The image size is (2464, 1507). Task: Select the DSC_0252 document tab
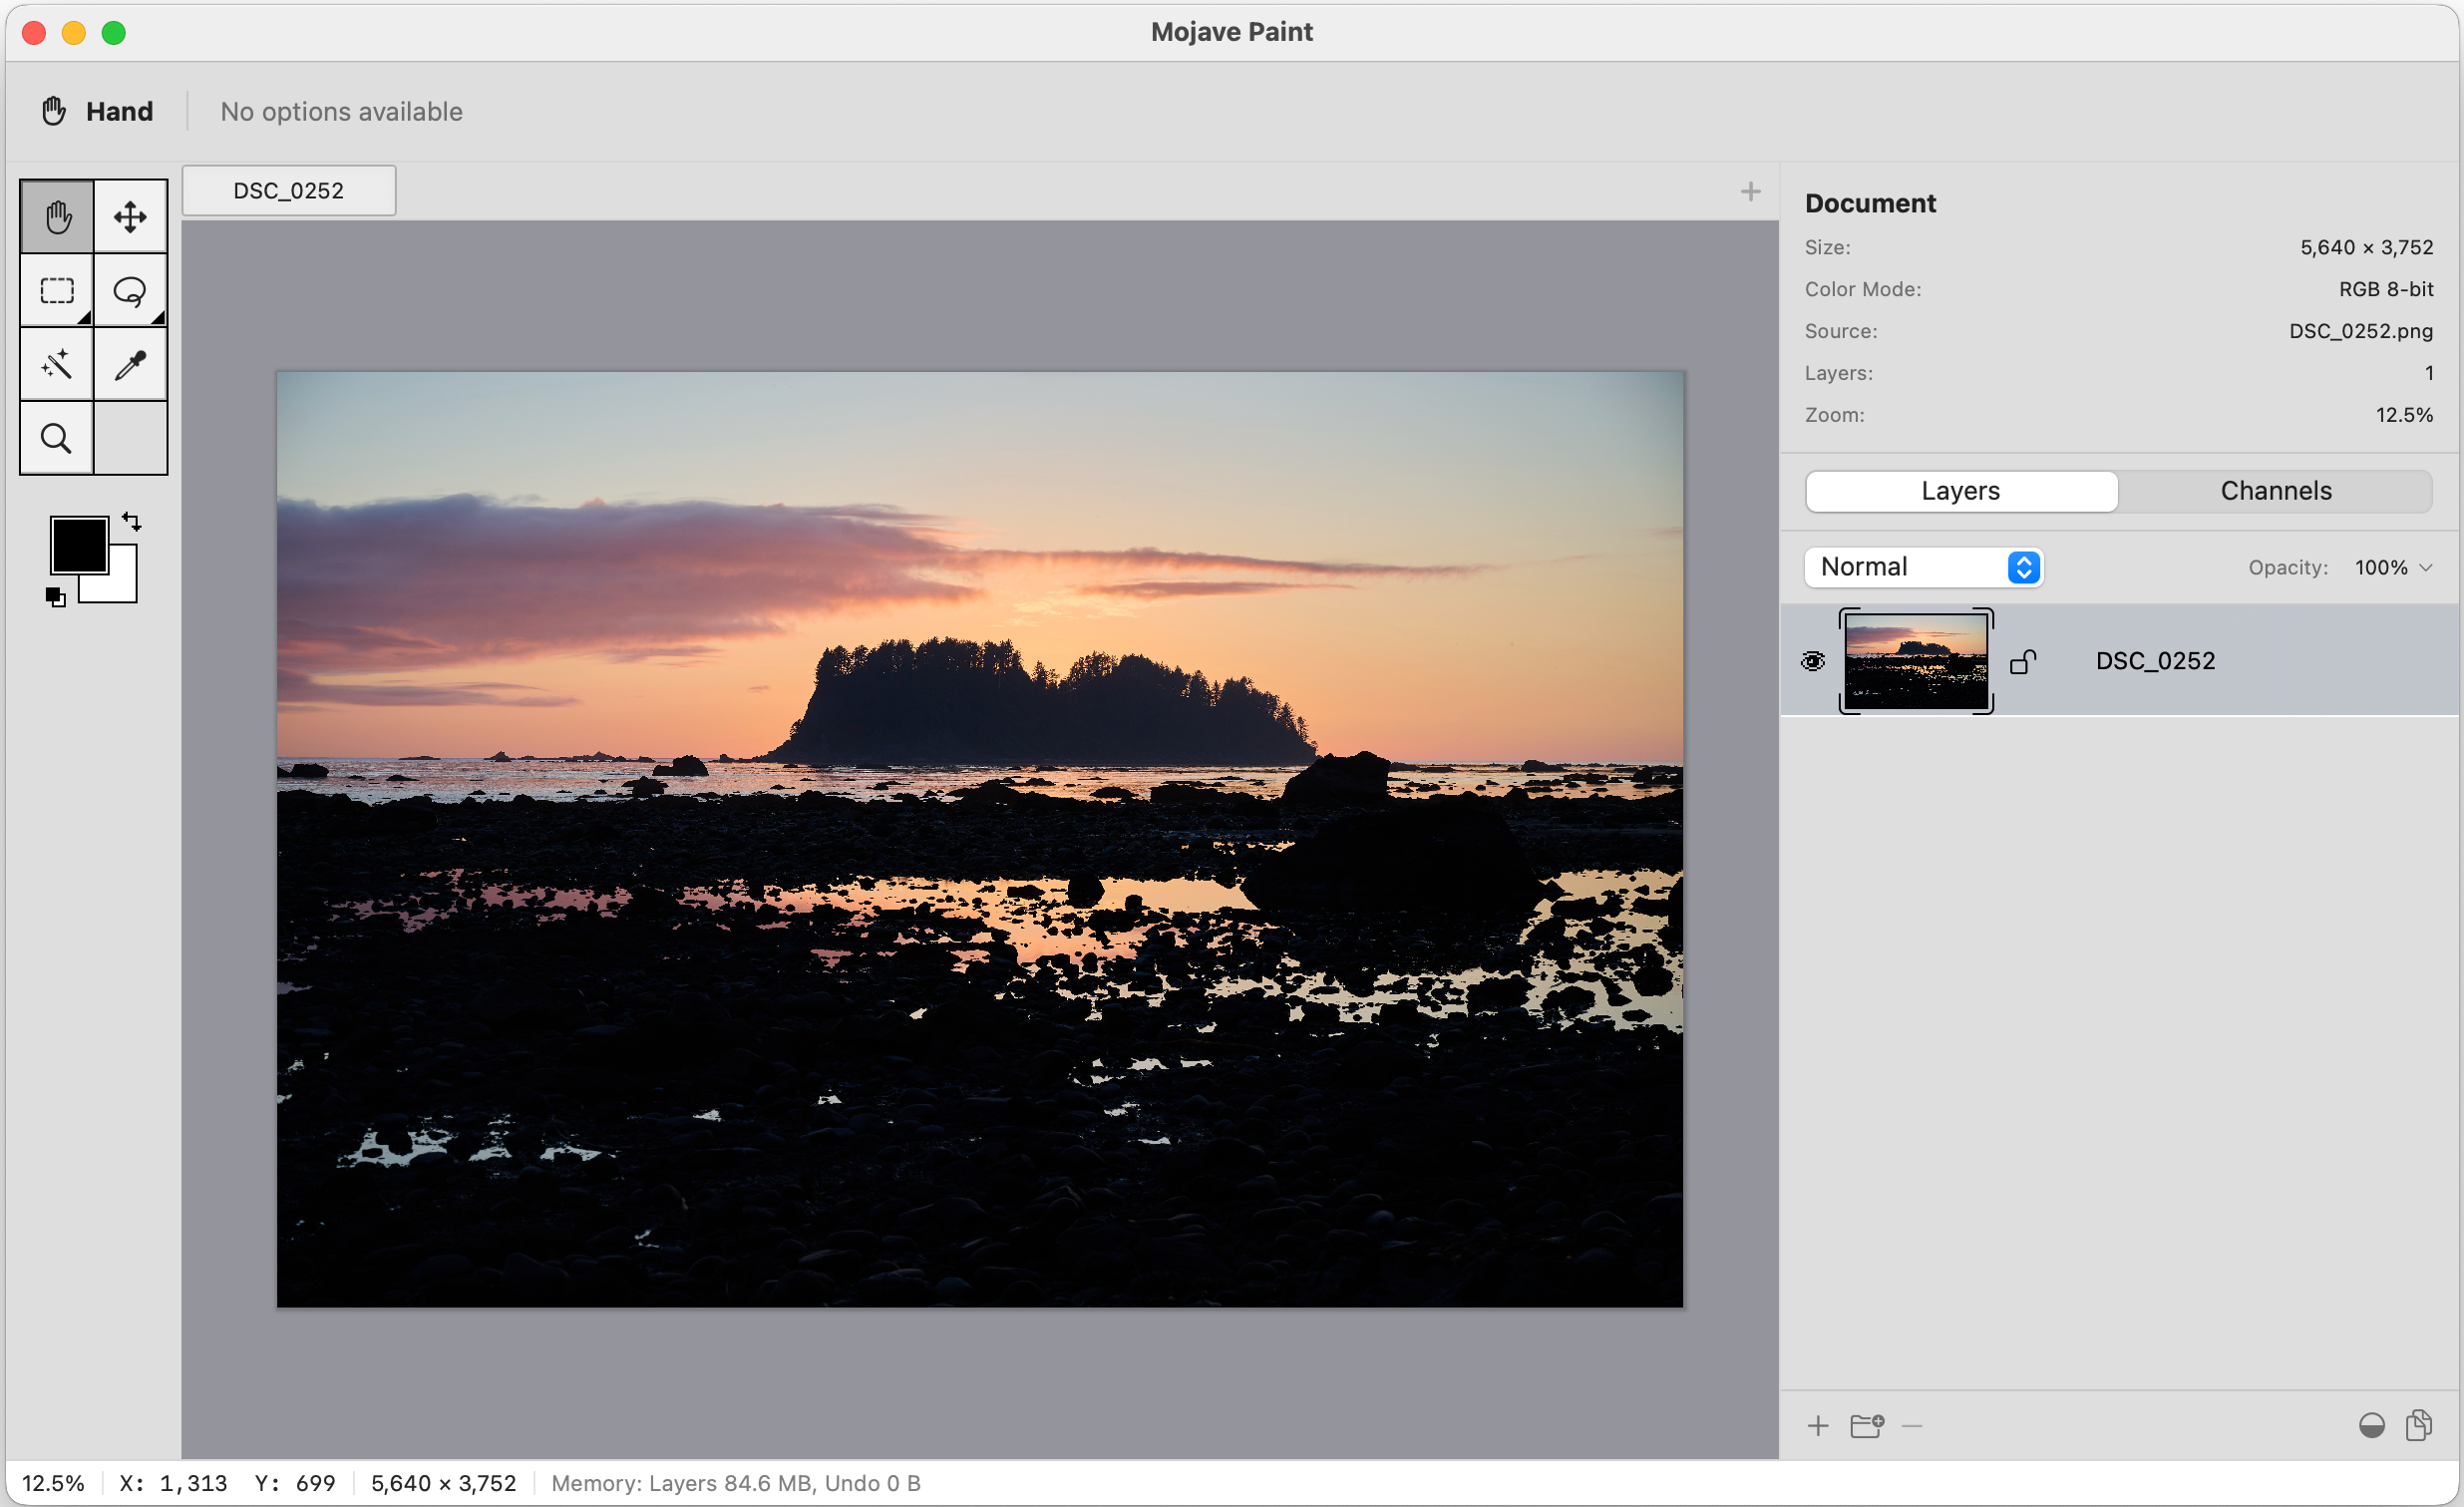(288, 190)
